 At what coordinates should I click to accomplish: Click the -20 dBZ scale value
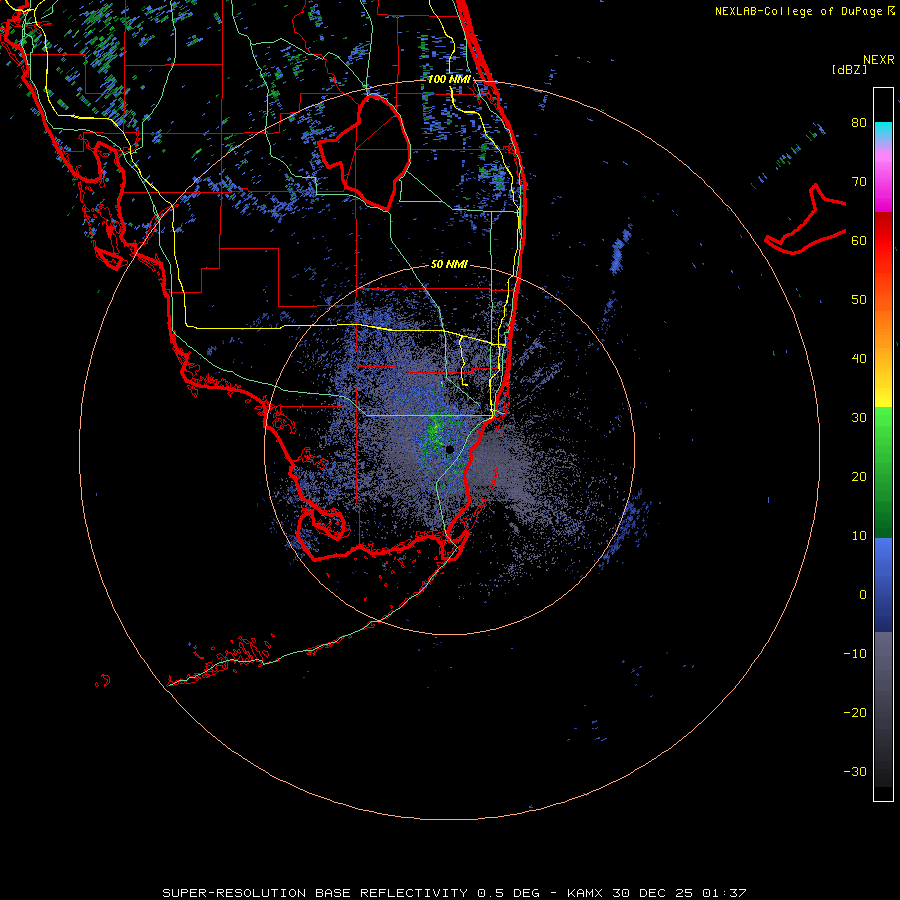click(855, 713)
